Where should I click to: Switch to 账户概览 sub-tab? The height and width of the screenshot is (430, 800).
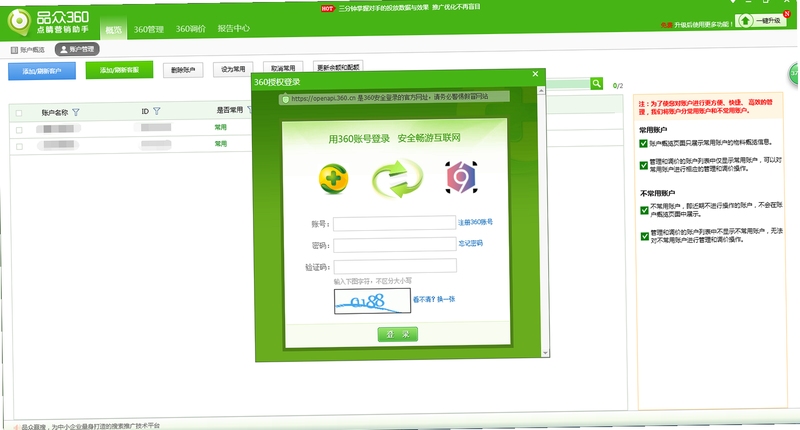point(28,50)
